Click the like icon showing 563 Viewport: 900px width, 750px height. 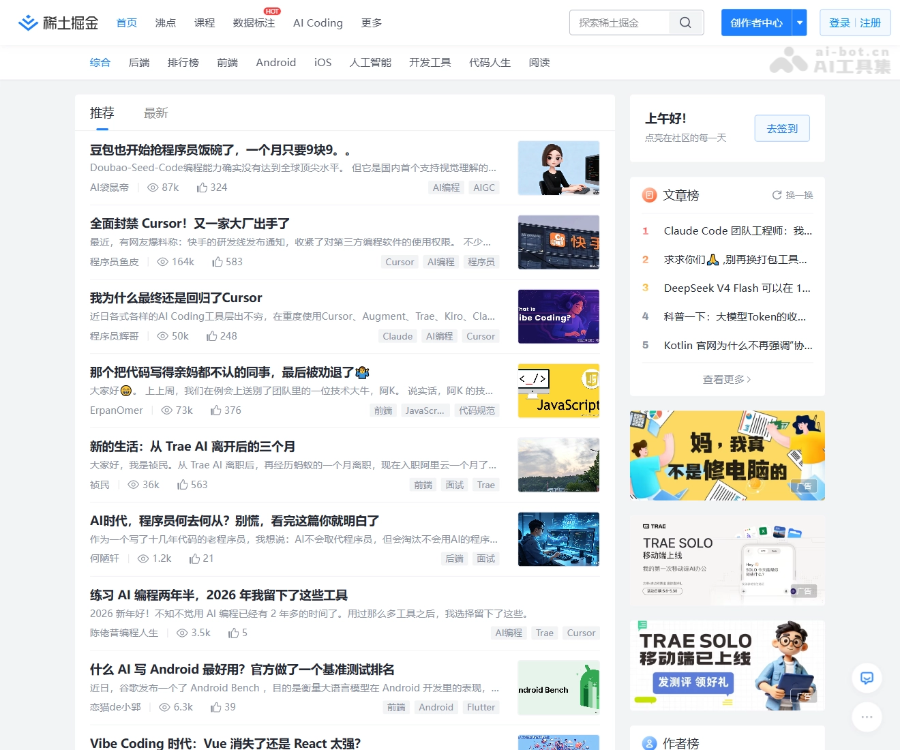tap(183, 485)
